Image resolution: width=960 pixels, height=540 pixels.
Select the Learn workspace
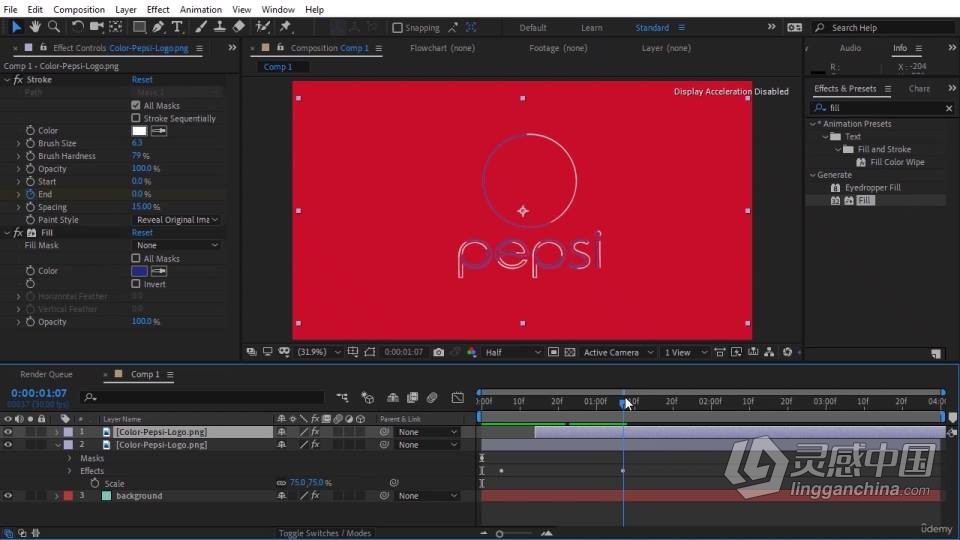(591, 28)
